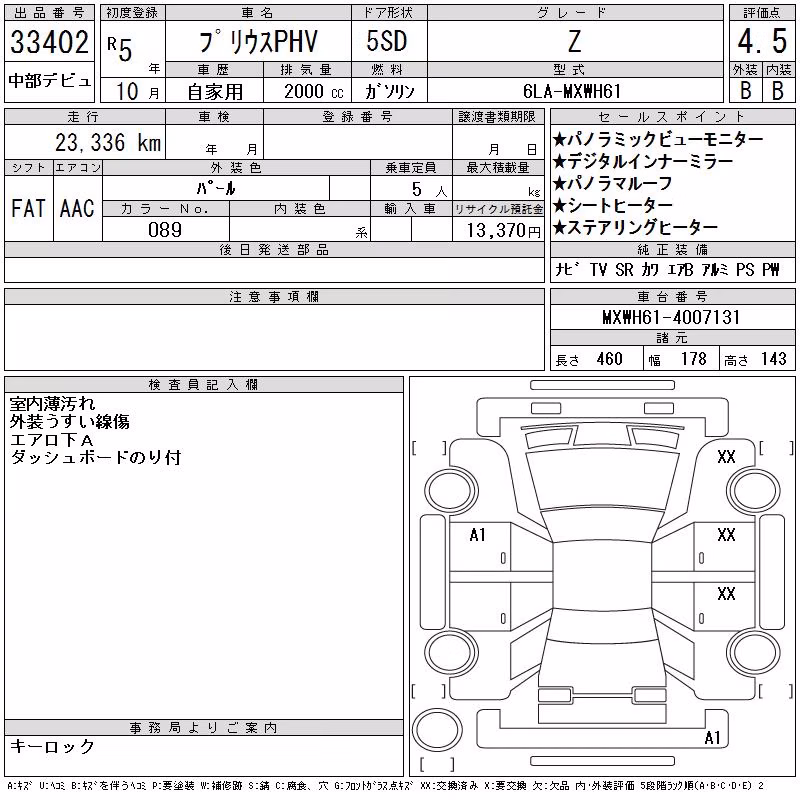Click the lot number 33402
The height and width of the screenshot is (800, 800).
[49, 42]
